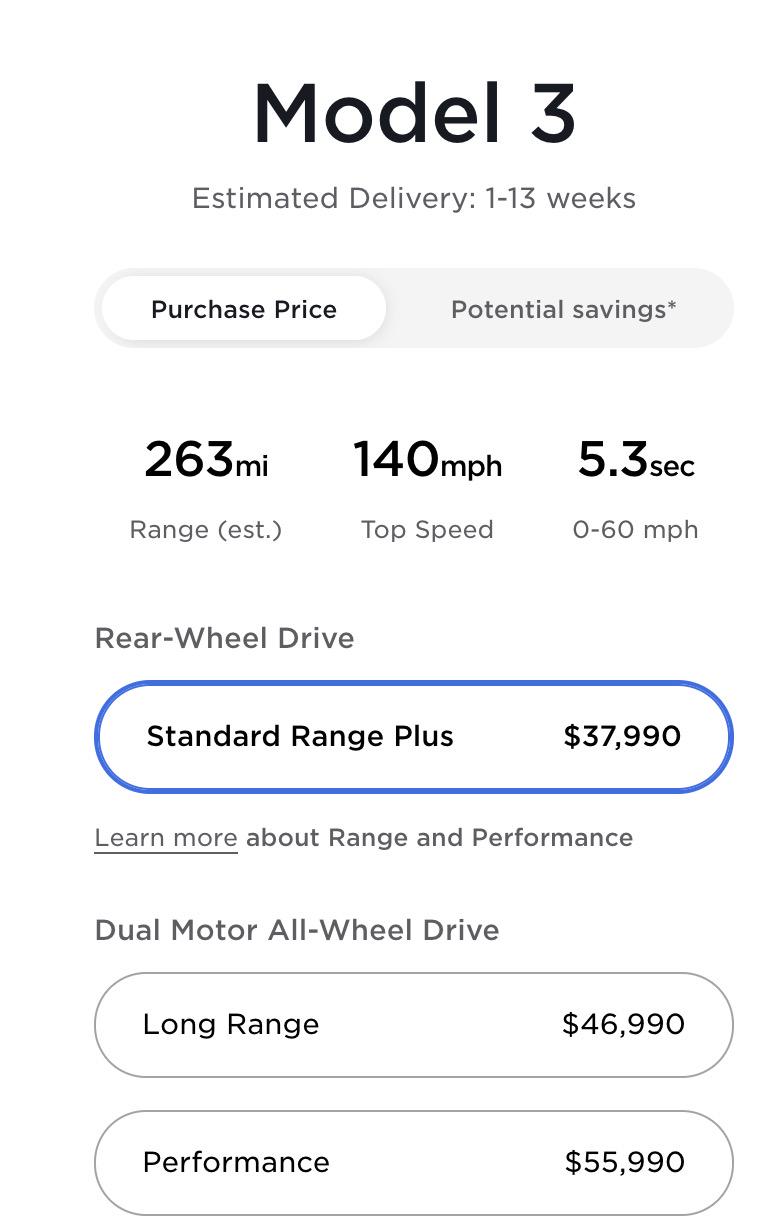Click the Estimated Delivery text
This screenshot has width=780, height=1232.
[414, 198]
